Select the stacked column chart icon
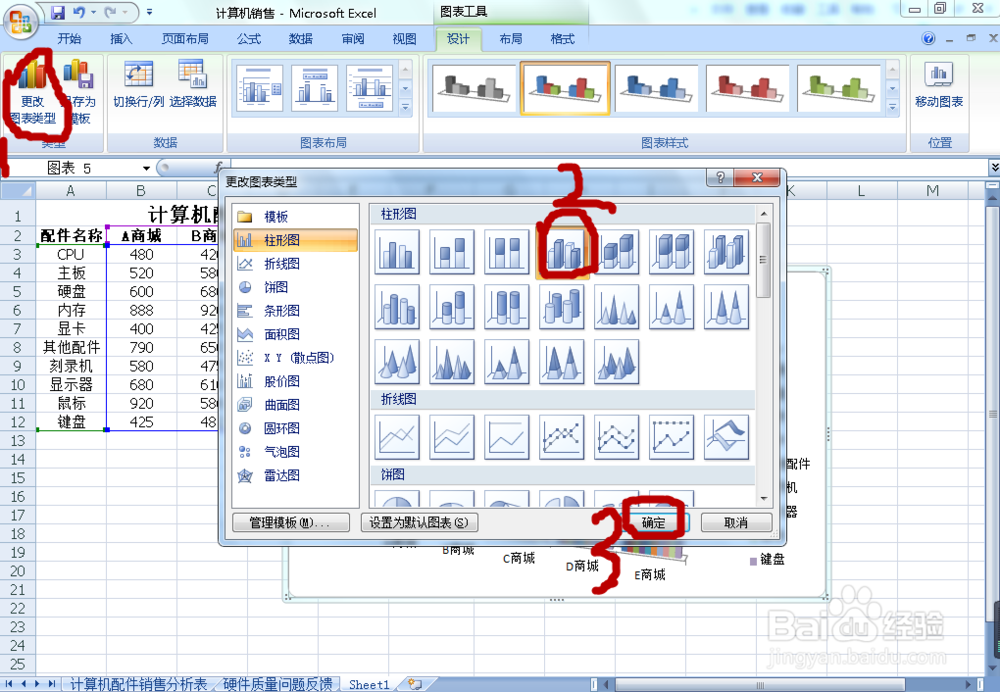Image resolution: width=1000 pixels, height=692 pixels. (452, 252)
